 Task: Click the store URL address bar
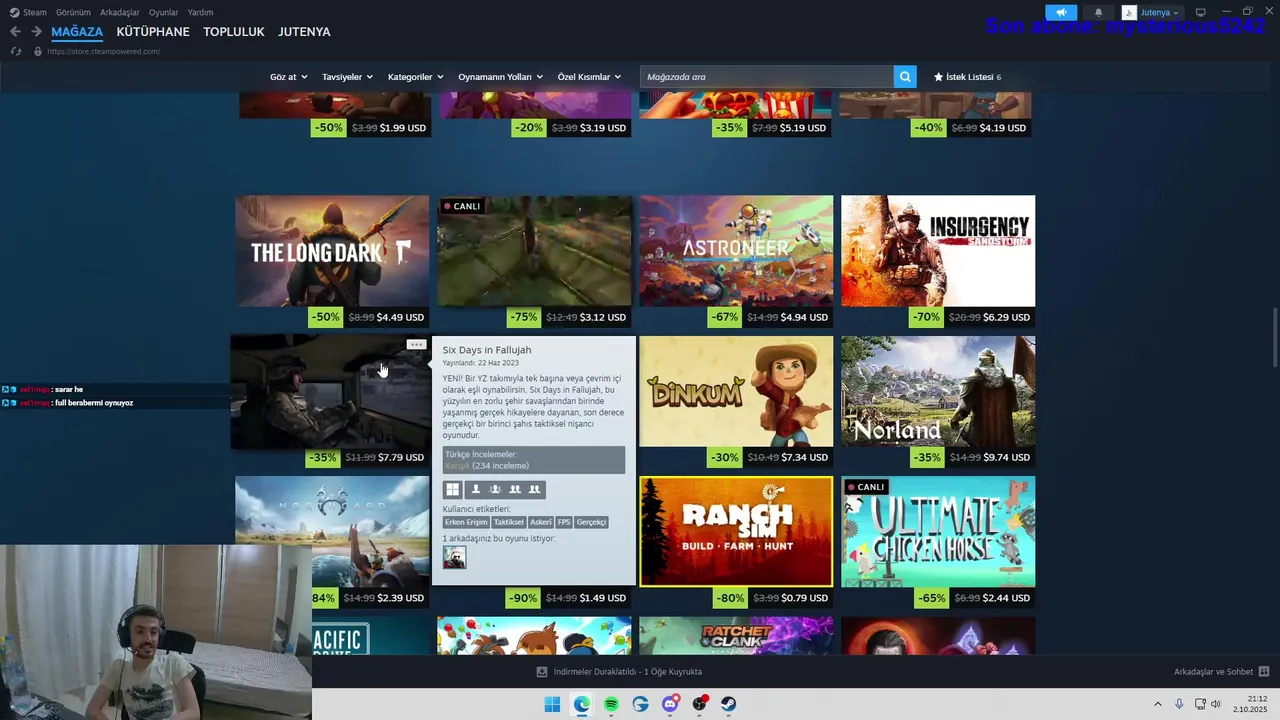tap(103, 51)
